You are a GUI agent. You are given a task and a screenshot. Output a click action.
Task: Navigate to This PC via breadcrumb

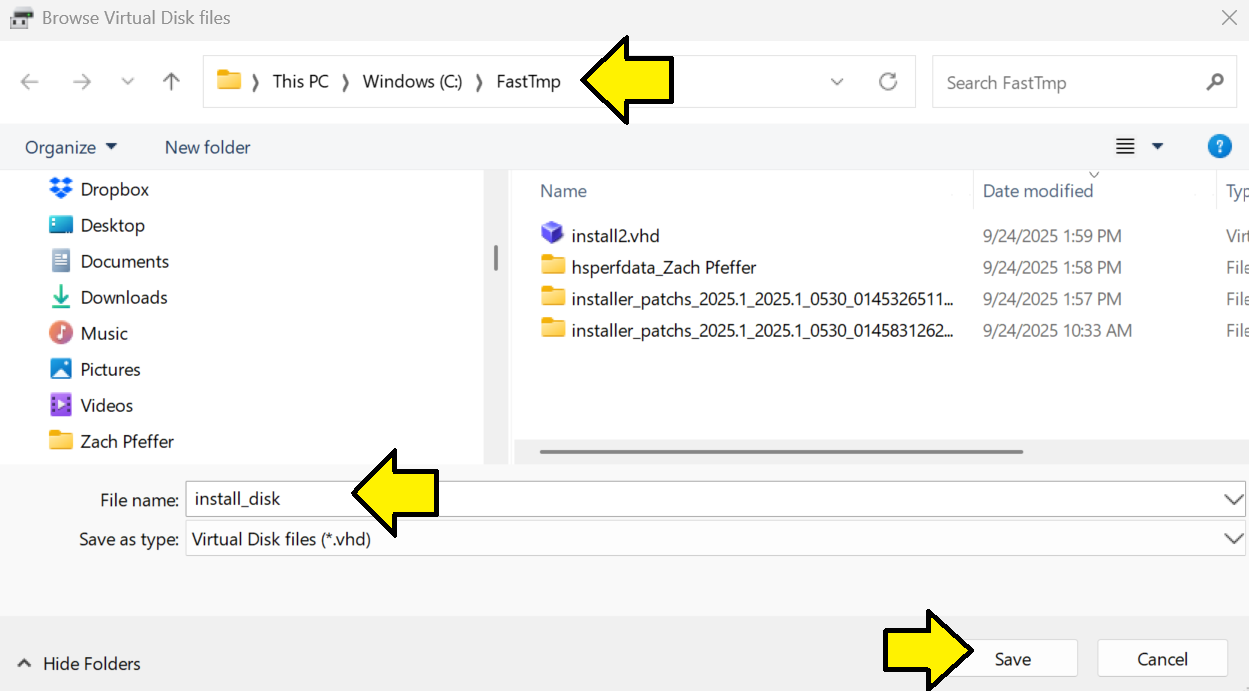click(x=300, y=81)
